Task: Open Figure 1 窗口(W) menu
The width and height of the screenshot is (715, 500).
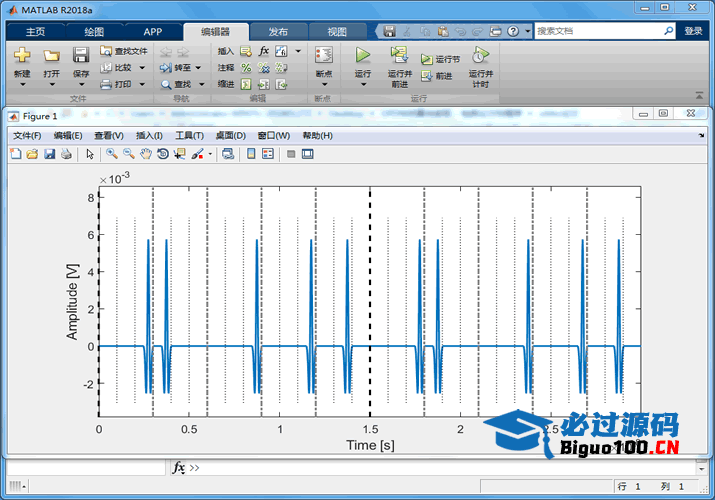Action: point(274,136)
